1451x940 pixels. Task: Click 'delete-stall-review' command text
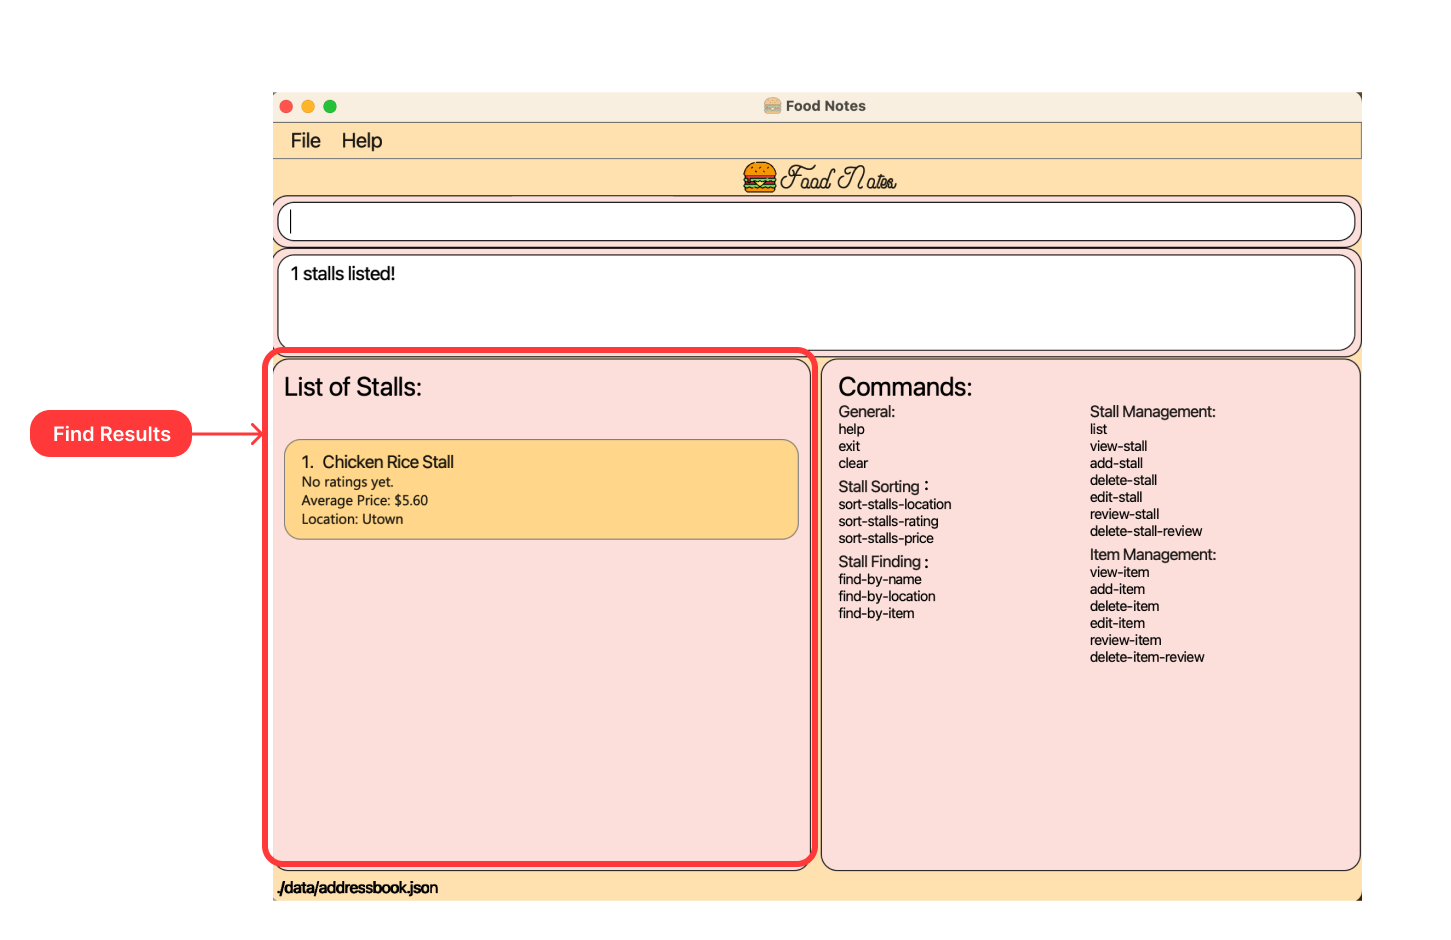click(x=1146, y=532)
